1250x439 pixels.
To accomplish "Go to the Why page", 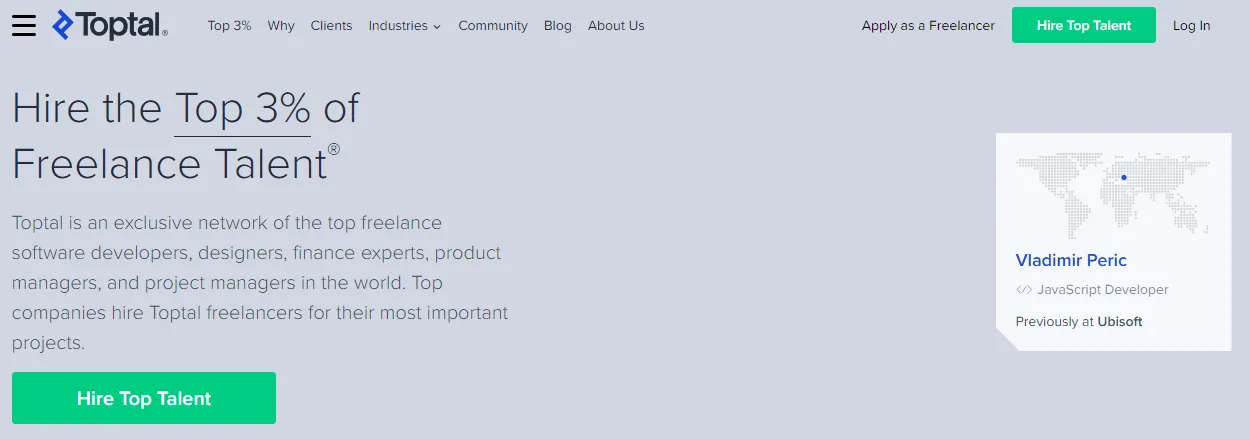I will 281,26.
